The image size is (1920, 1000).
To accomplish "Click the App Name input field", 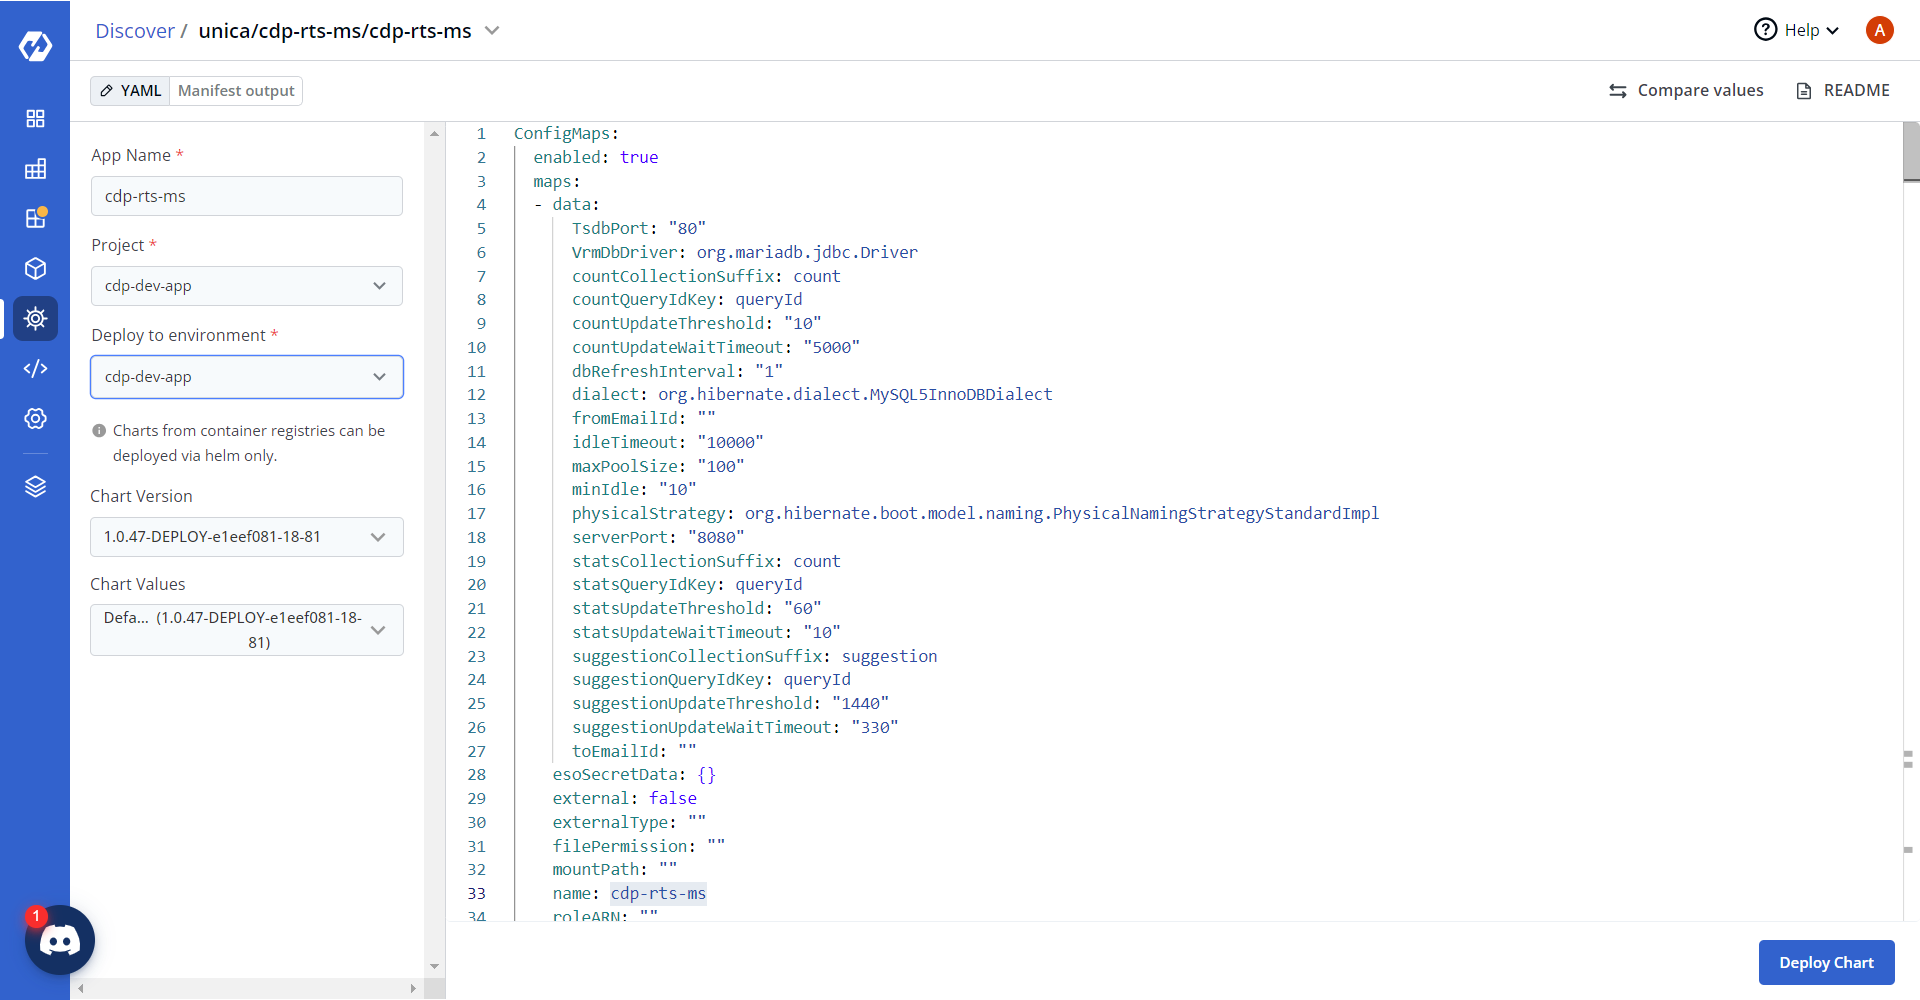I will pyautogui.click(x=246, y=196).
